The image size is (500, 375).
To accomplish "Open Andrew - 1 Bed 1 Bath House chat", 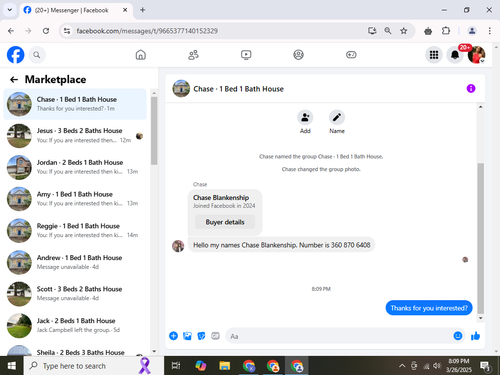I will pyautogui.click(x=75, y=262).
